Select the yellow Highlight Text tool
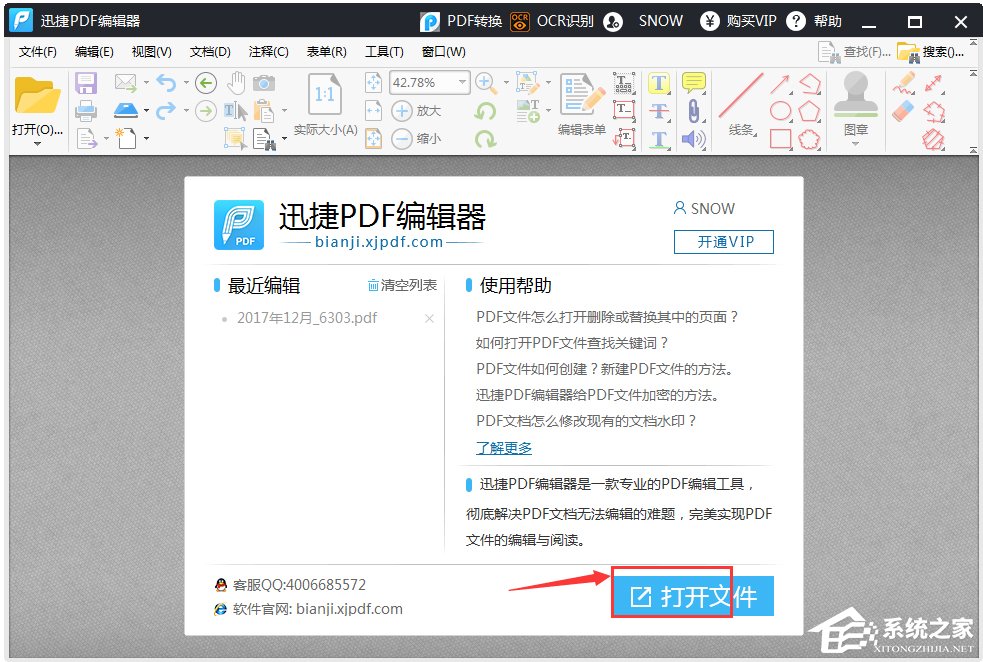 658,83
